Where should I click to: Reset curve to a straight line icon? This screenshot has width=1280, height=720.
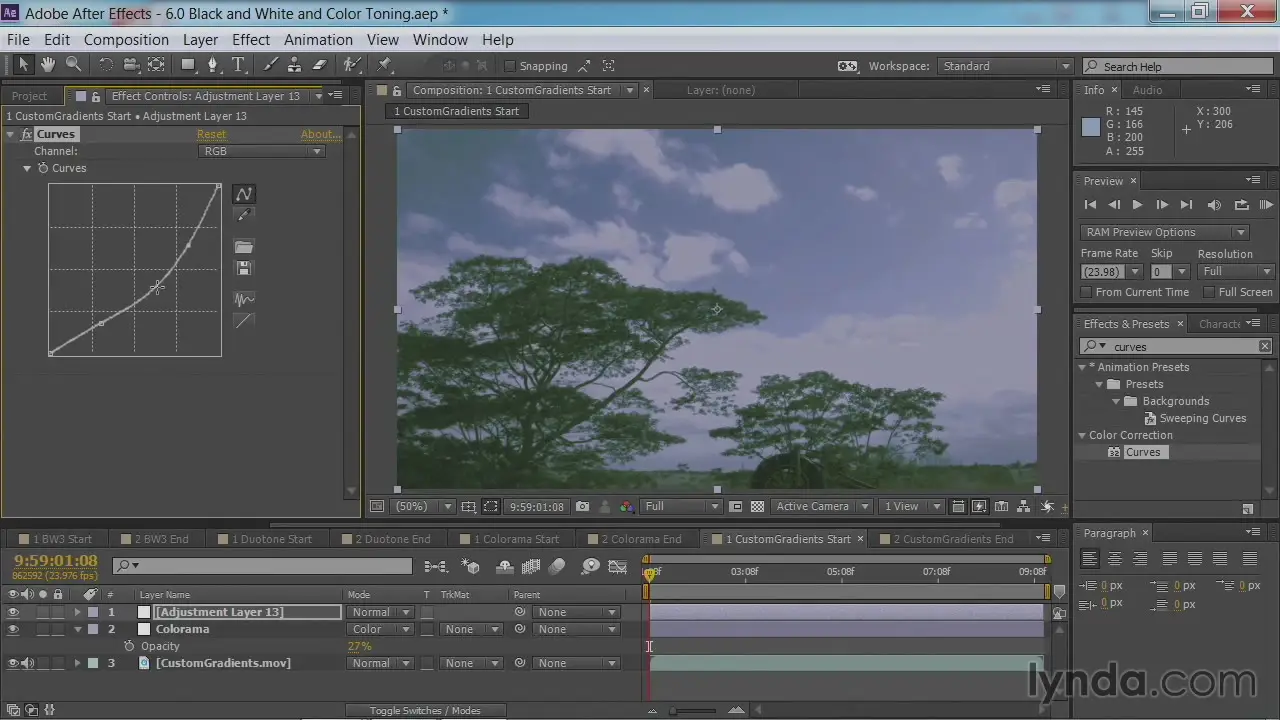(244, 321)
